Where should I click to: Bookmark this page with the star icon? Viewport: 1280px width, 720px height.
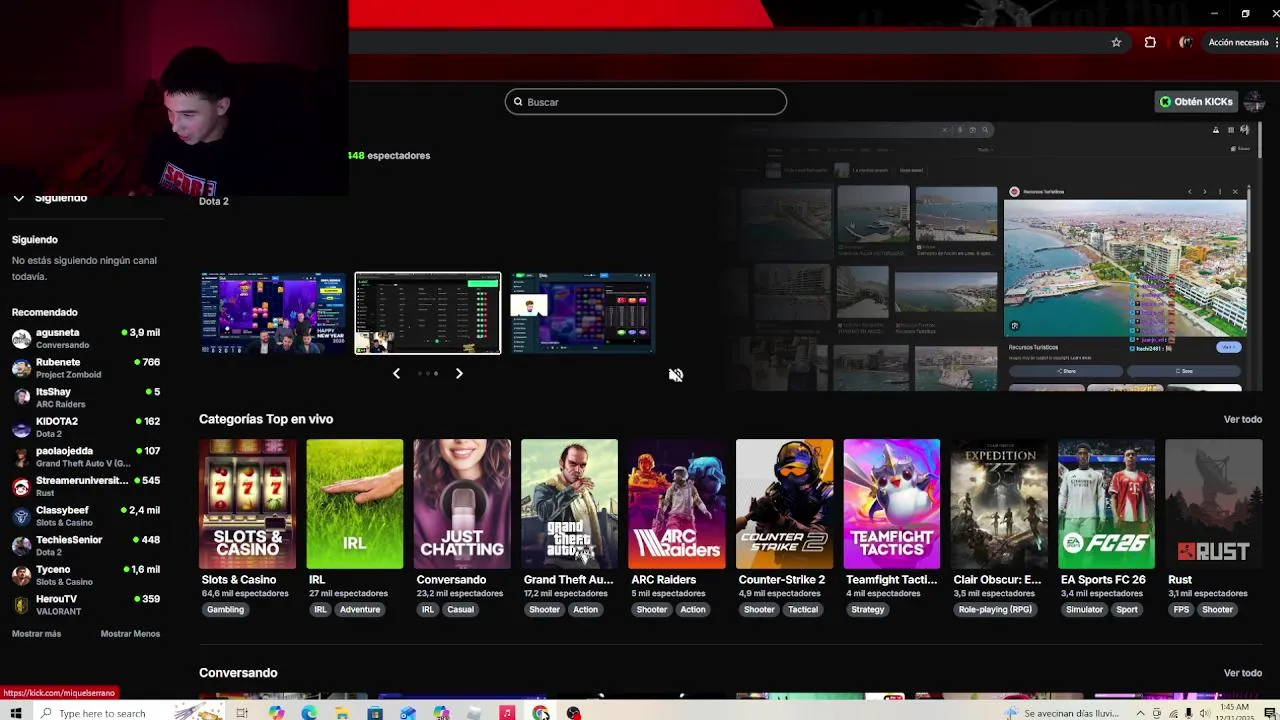[x=1116, y=42]
